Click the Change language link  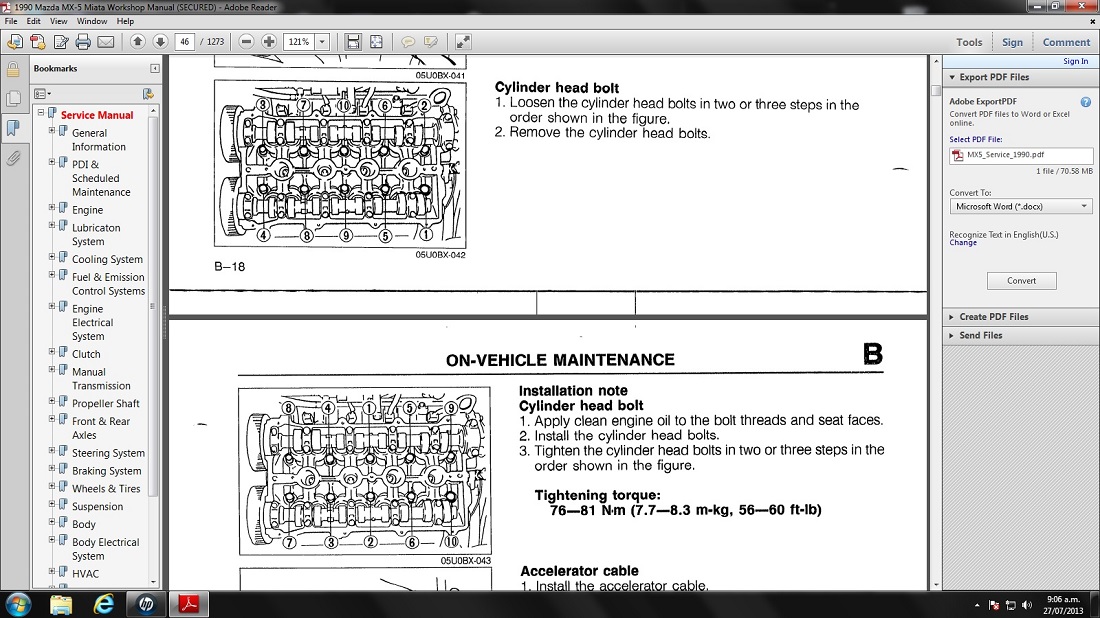click(x=962, y=243)
